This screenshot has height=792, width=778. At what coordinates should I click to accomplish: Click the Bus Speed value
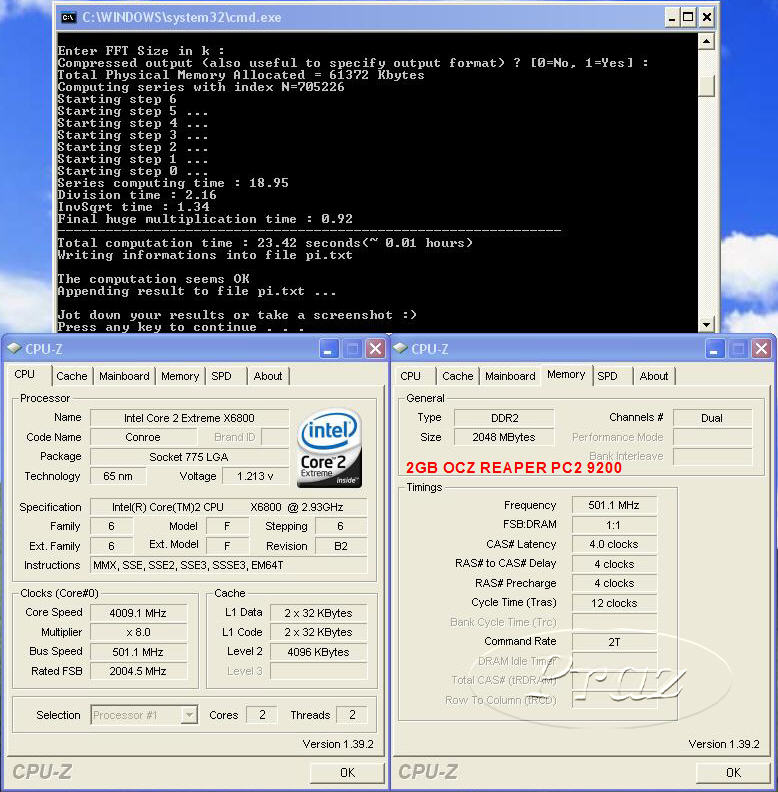click(x=138, y=652)
